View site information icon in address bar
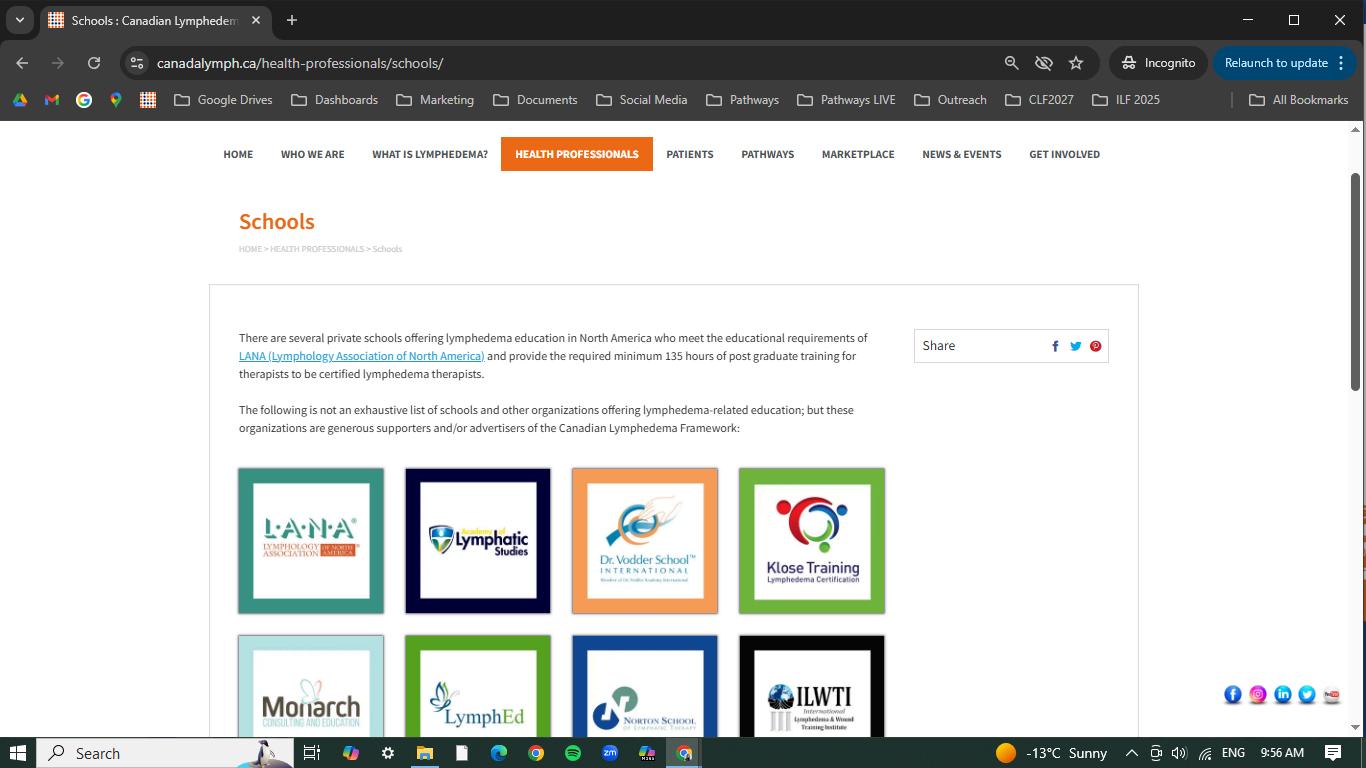Screen dimensions: 1366x768 point(137,63)
